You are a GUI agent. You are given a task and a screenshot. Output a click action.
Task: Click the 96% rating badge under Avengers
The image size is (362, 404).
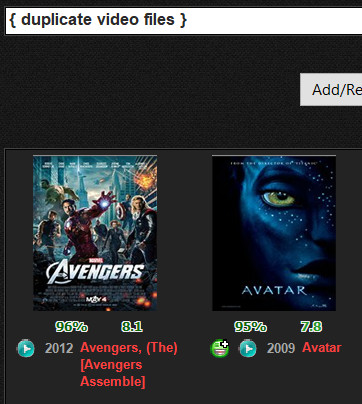tap(71, 327)
